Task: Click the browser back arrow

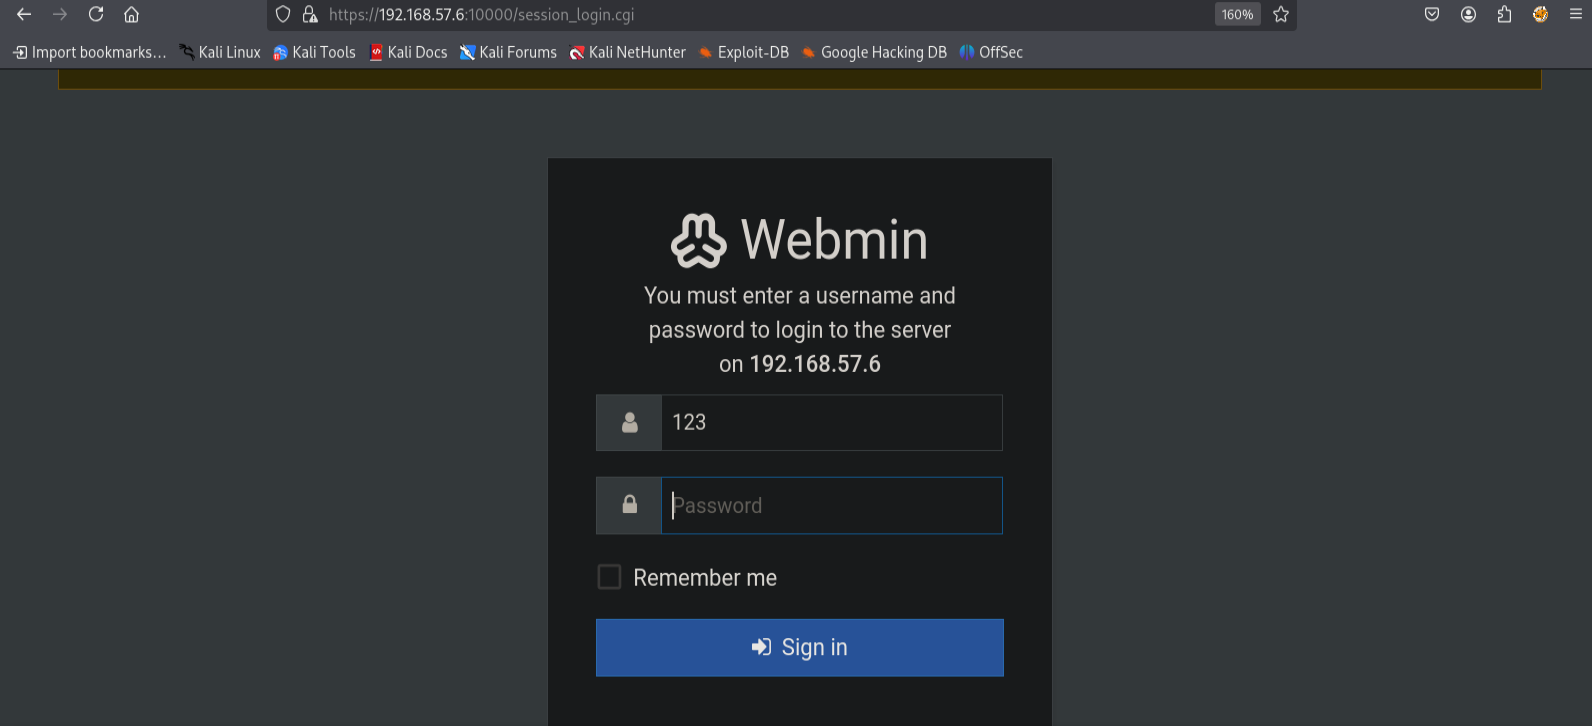Action: [24, 15]
